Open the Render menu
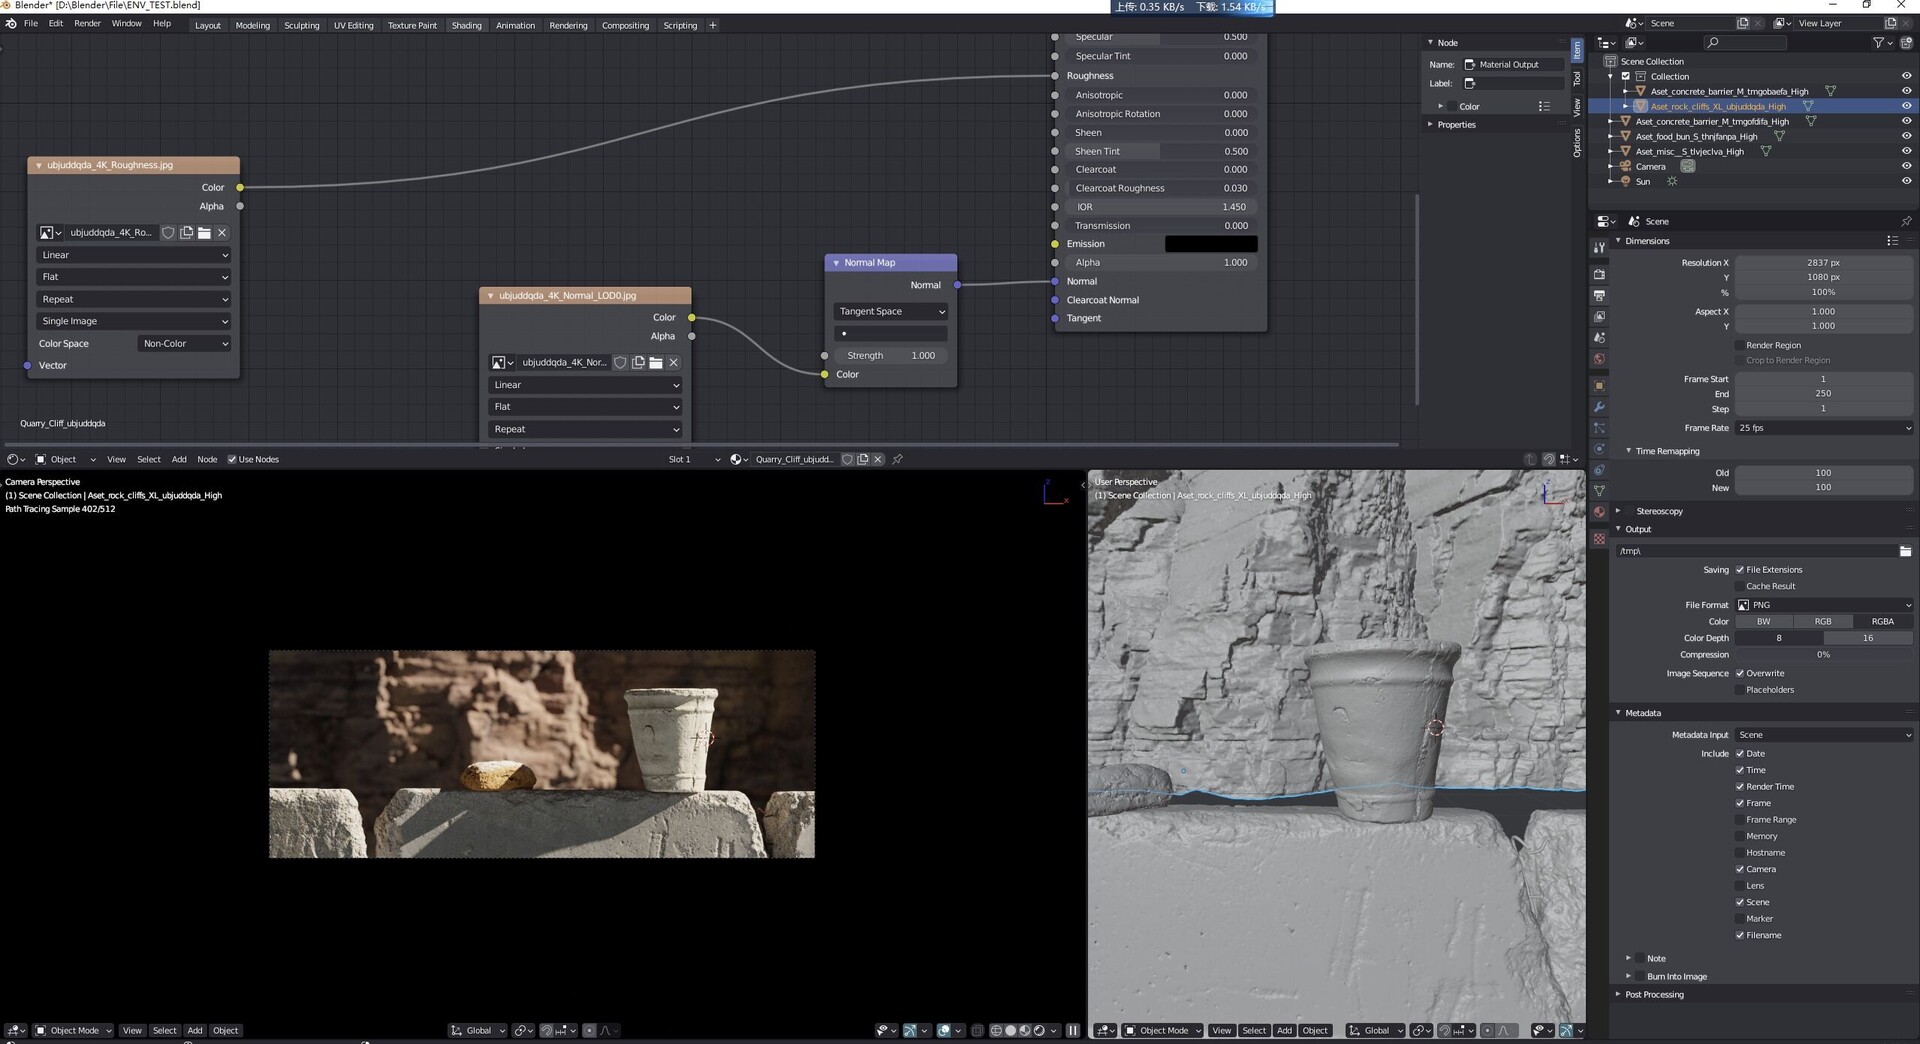The width and height of the screenshot is (1920, 1044). point(87,24)
